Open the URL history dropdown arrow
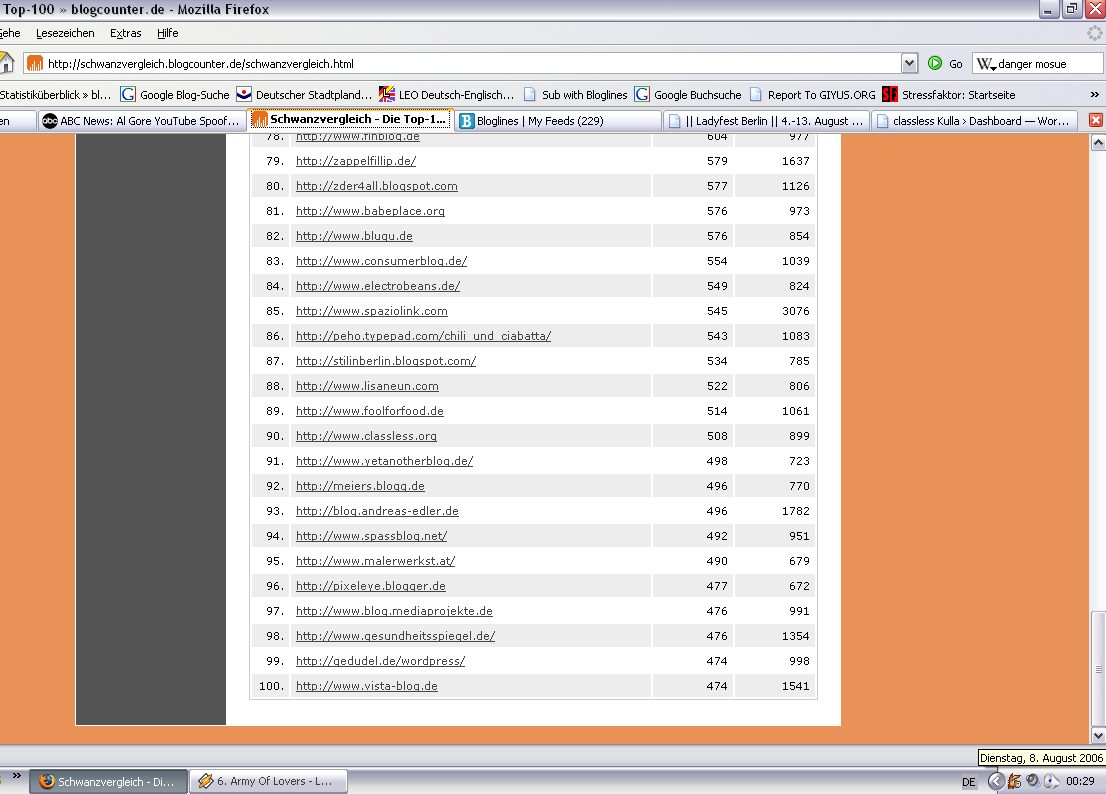Image resolution: width=1106 pixels, height=794 pixels. (x=909, y=64)
